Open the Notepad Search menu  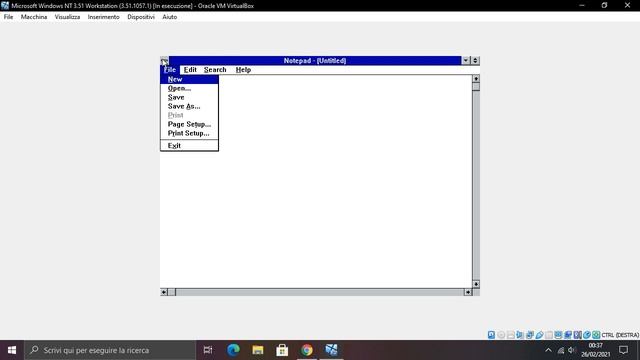(215, 70)
